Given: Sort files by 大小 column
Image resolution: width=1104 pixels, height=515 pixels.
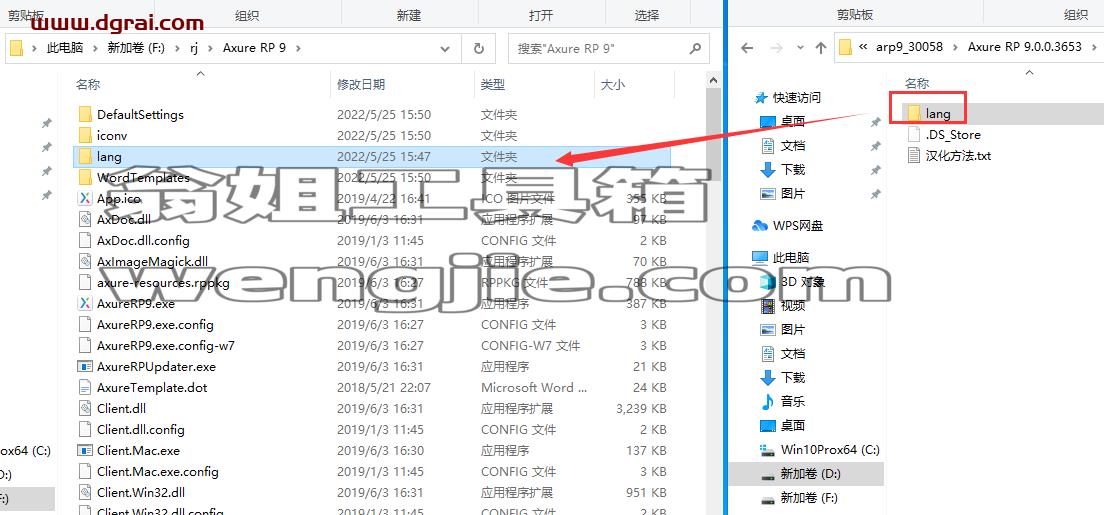Looking at the screenshot, I should tap(613, 85).
